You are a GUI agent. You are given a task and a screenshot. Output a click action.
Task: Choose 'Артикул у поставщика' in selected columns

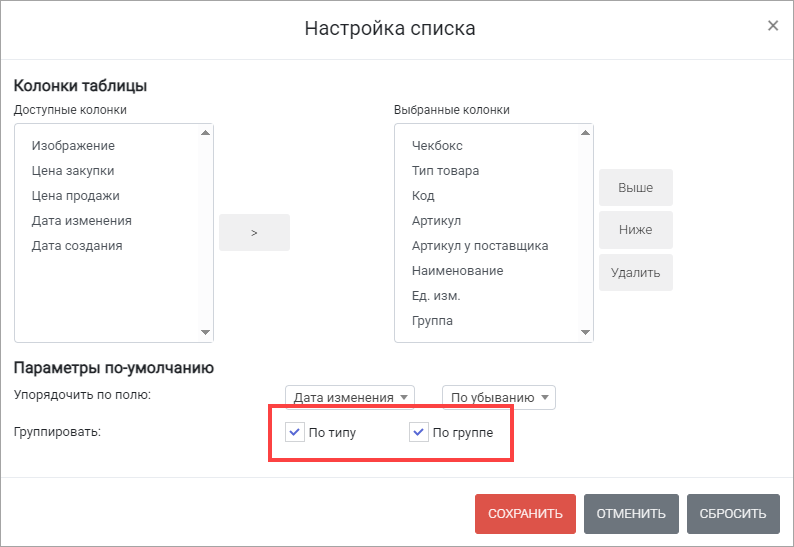click(x=480, y=246)
